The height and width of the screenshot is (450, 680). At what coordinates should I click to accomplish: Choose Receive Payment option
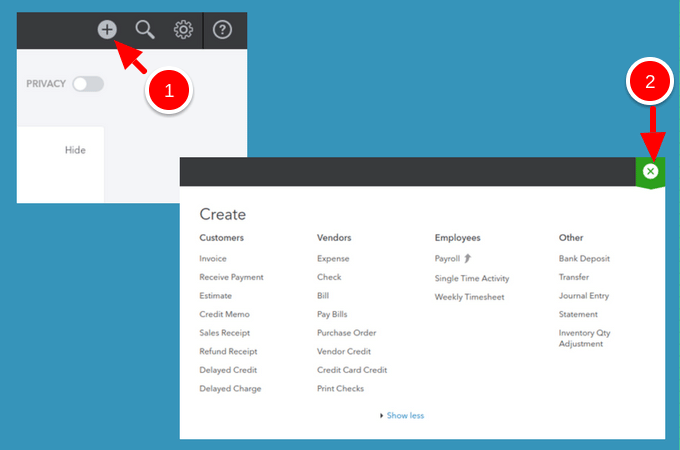[231, 277]
